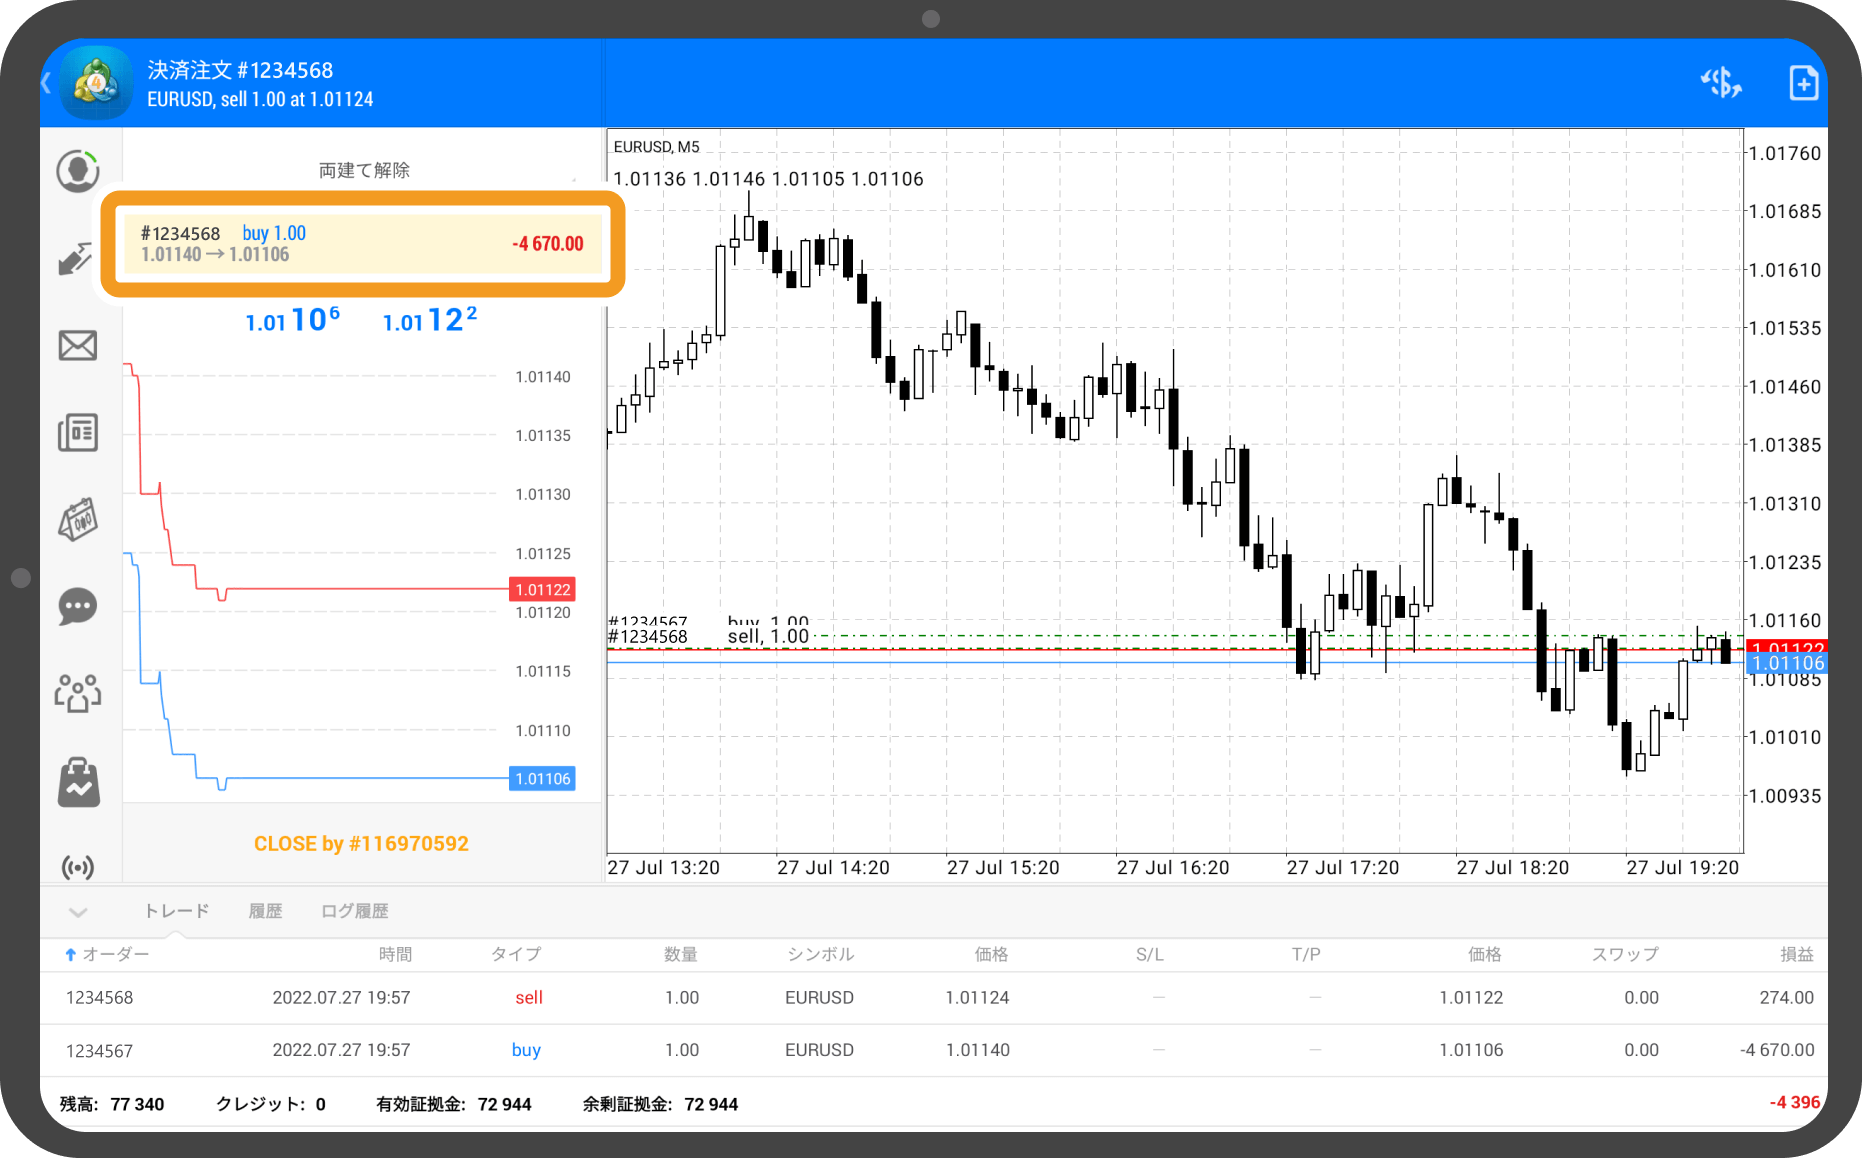
Task: Open the chat bubble icon
Action: click(77, 606)
